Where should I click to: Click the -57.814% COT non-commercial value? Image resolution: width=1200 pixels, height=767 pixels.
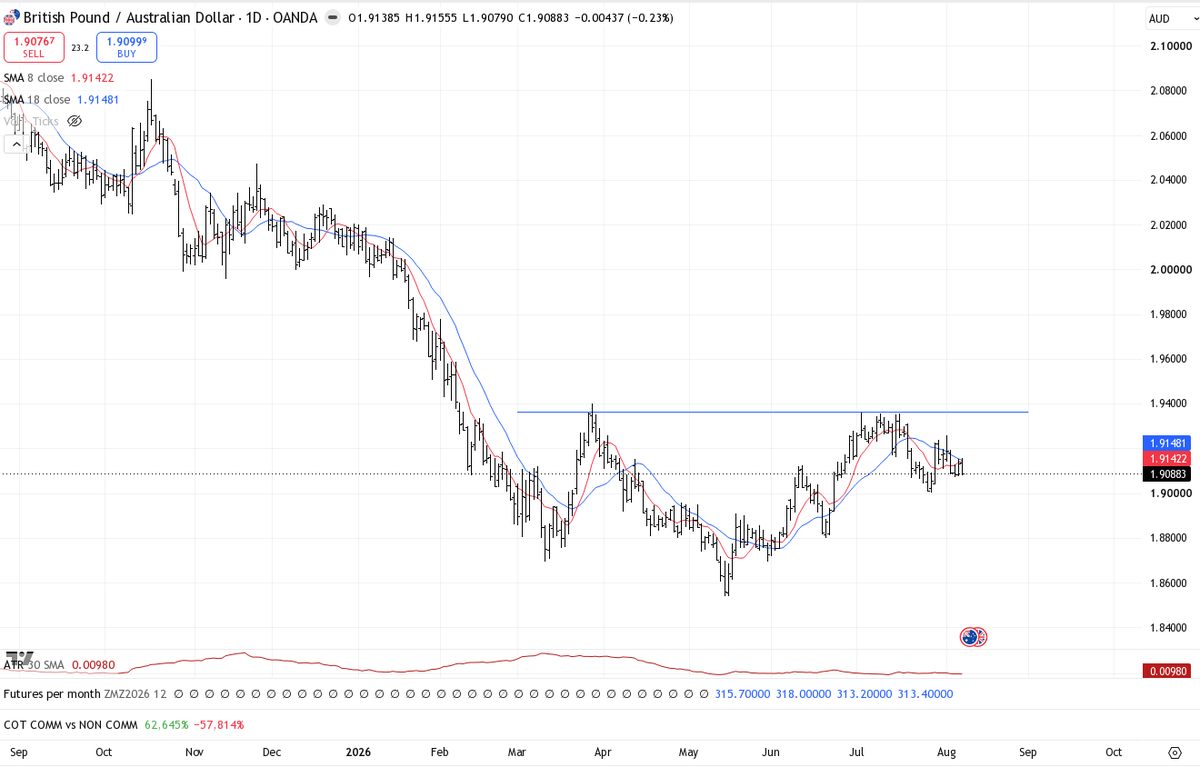pos(219,724)
